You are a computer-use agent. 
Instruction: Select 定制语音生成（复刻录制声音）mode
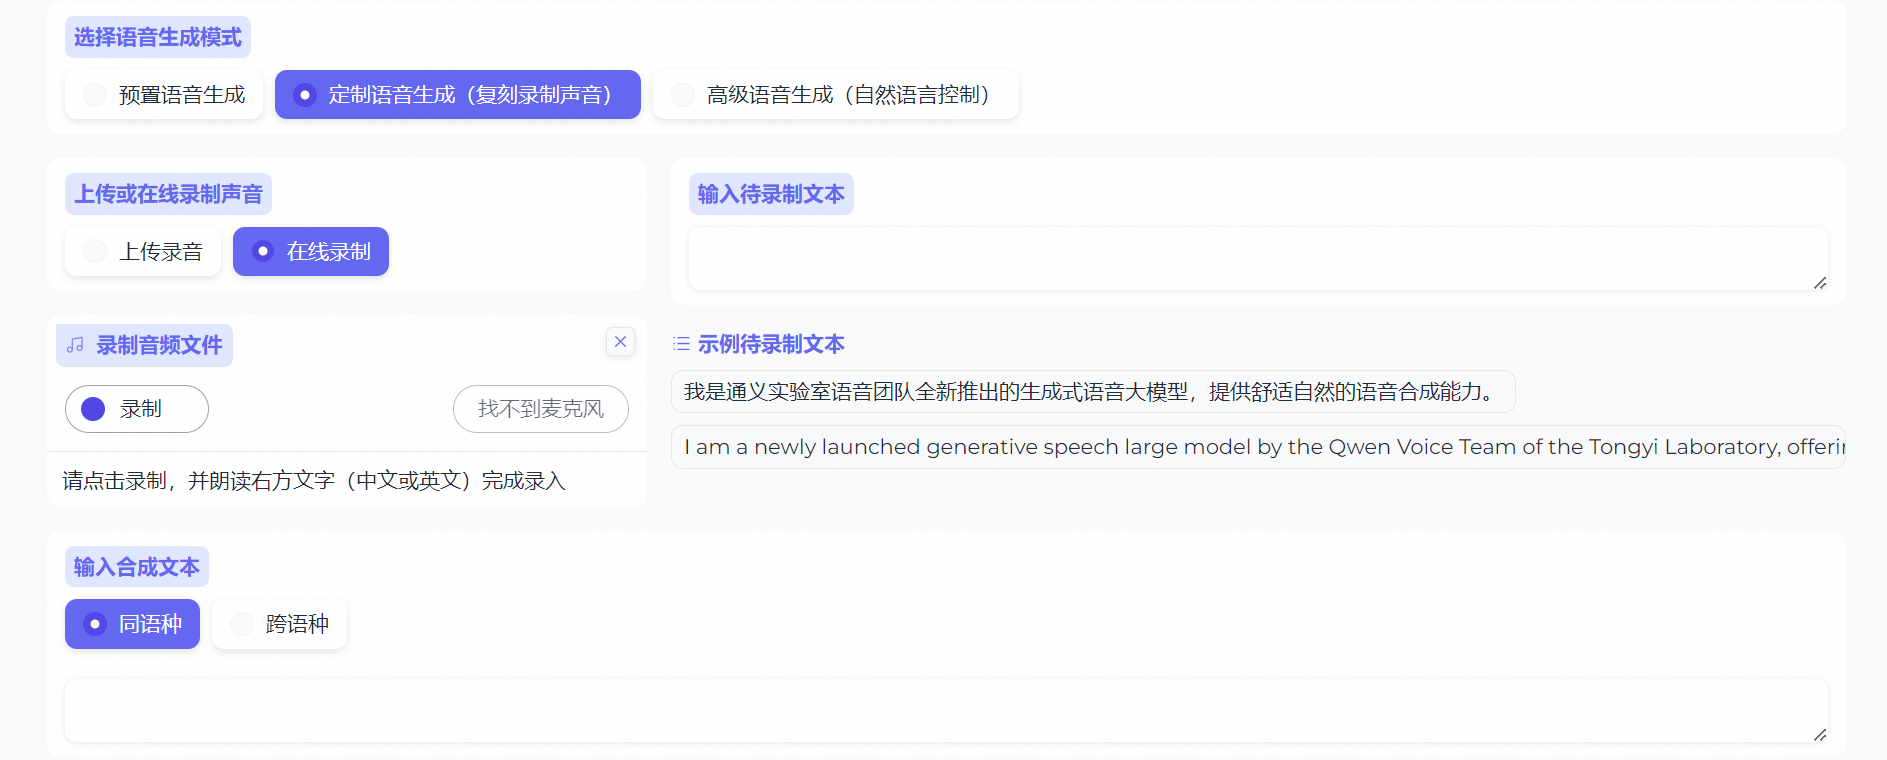click(458, 95)
